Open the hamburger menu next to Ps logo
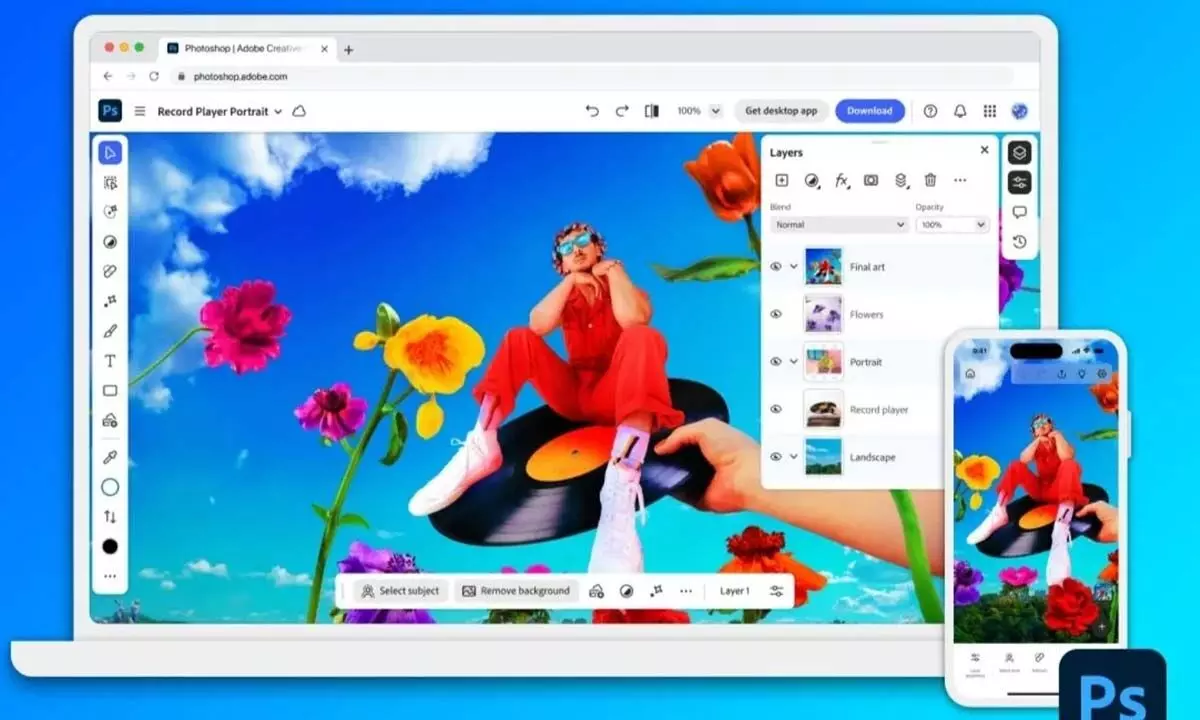Image resolution: width=1200 pixels, height=720 pixels. (138, 111)
